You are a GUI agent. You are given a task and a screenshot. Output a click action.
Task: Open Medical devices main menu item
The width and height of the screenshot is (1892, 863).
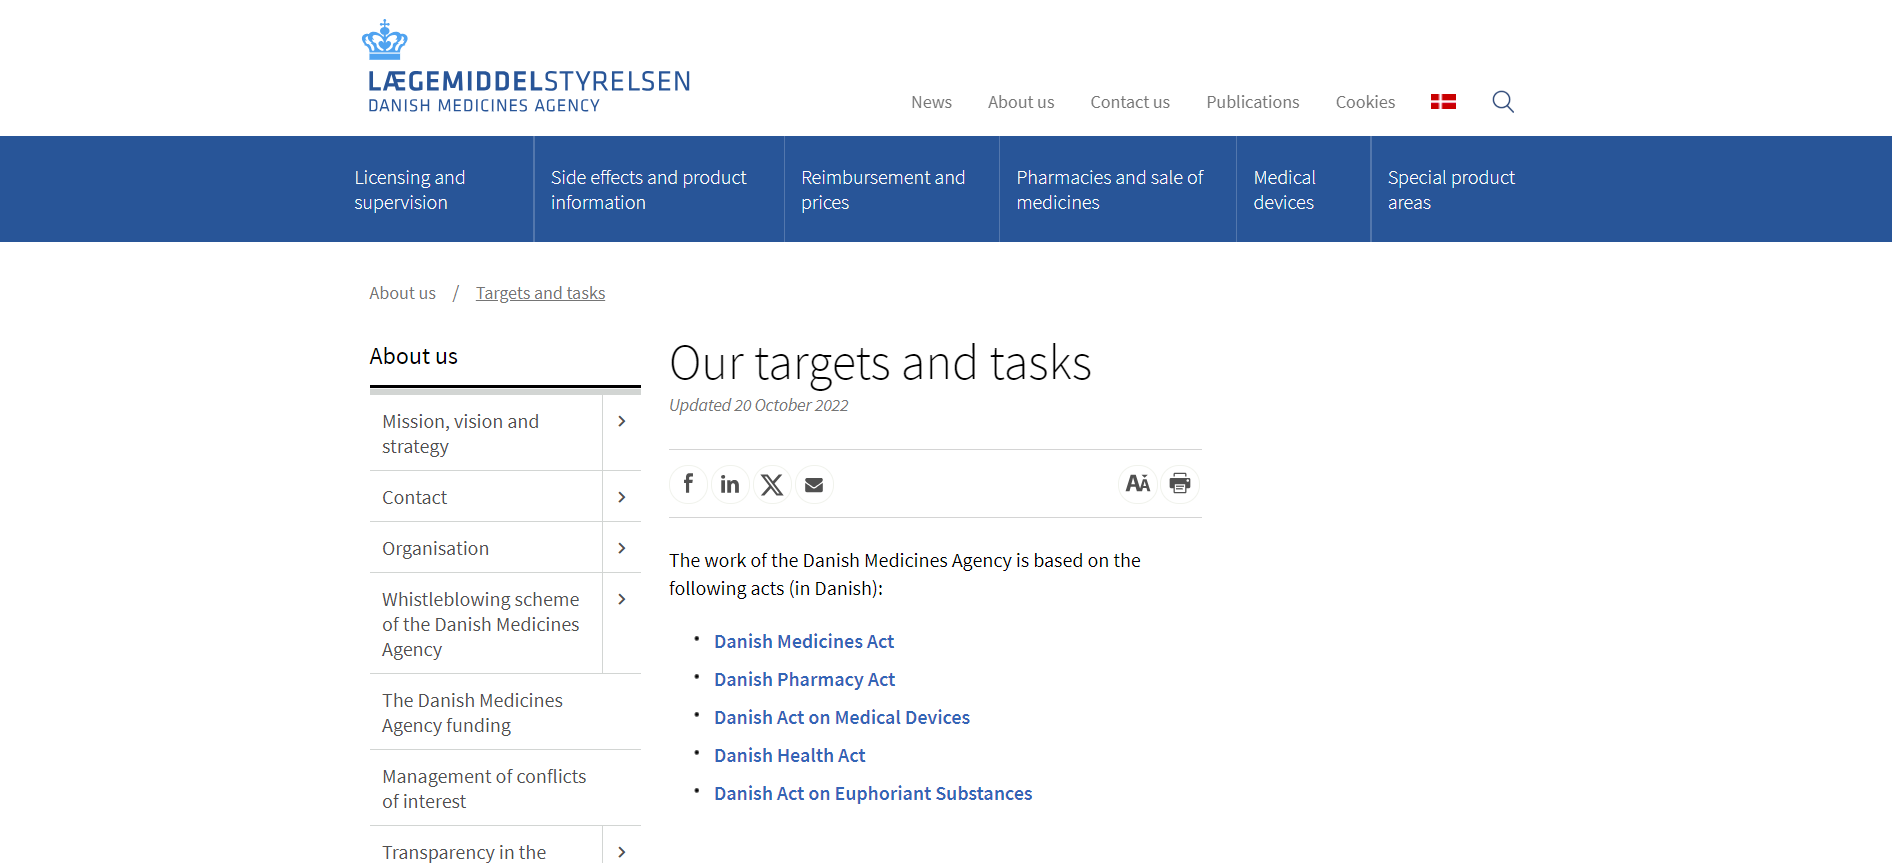[1284, 190]
